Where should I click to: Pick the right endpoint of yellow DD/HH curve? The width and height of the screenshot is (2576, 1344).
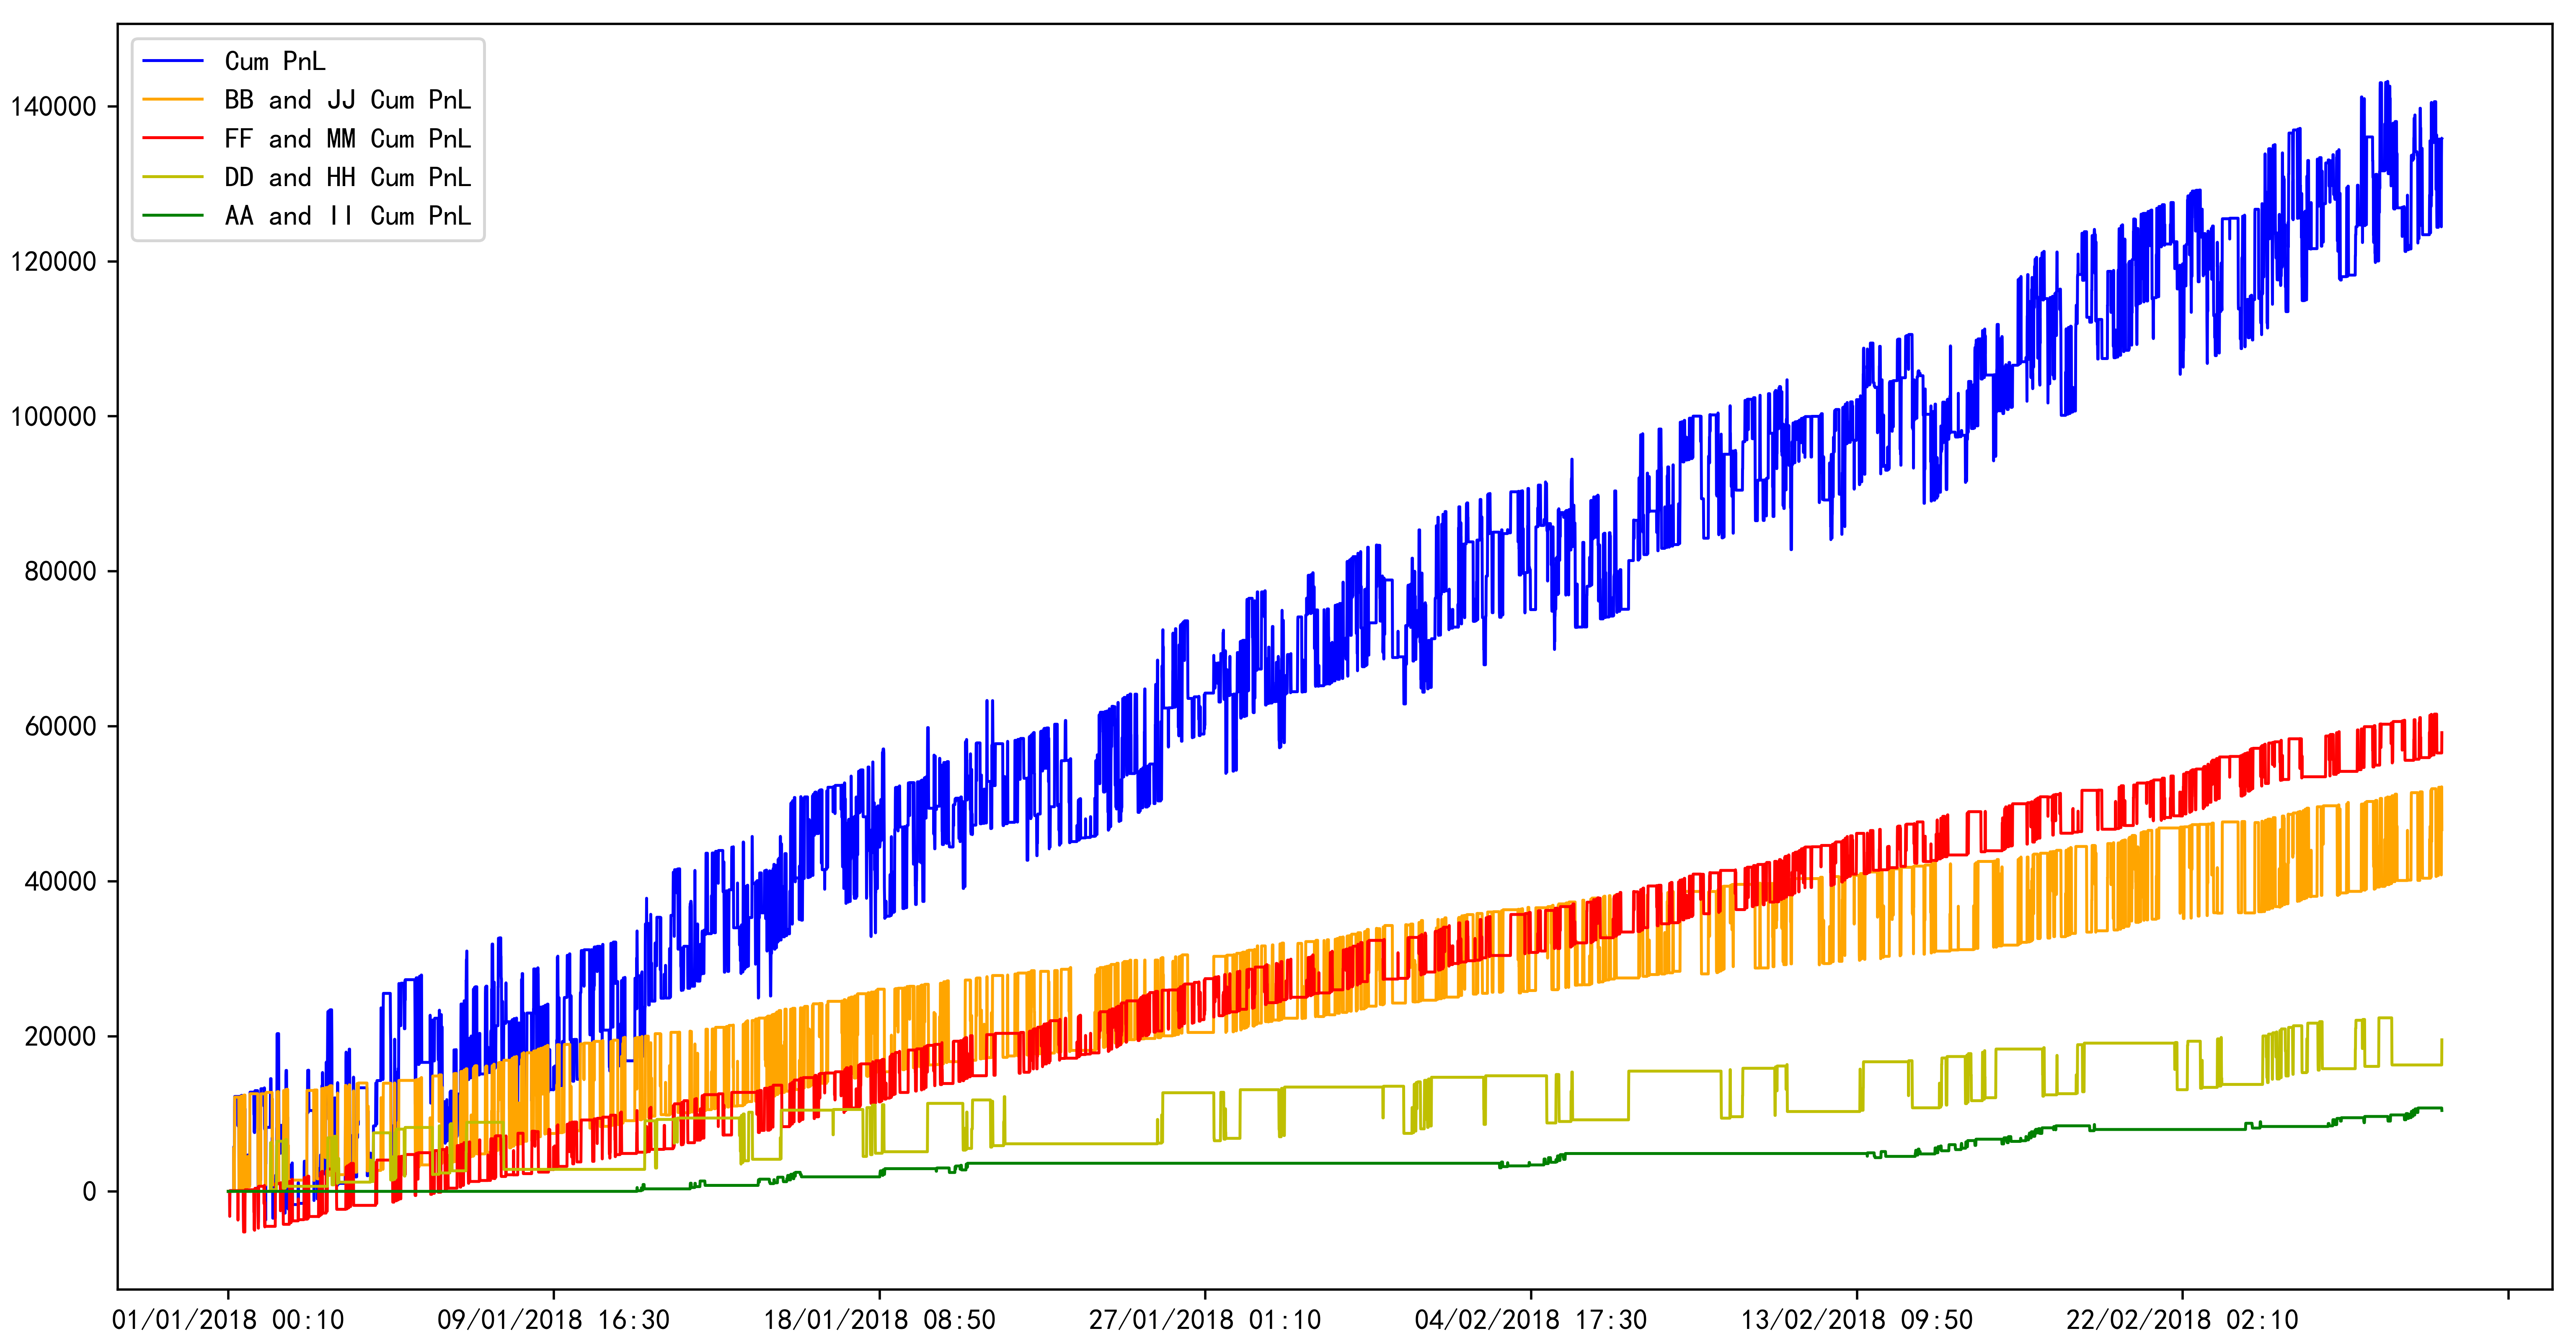tap(2441, 1041)
